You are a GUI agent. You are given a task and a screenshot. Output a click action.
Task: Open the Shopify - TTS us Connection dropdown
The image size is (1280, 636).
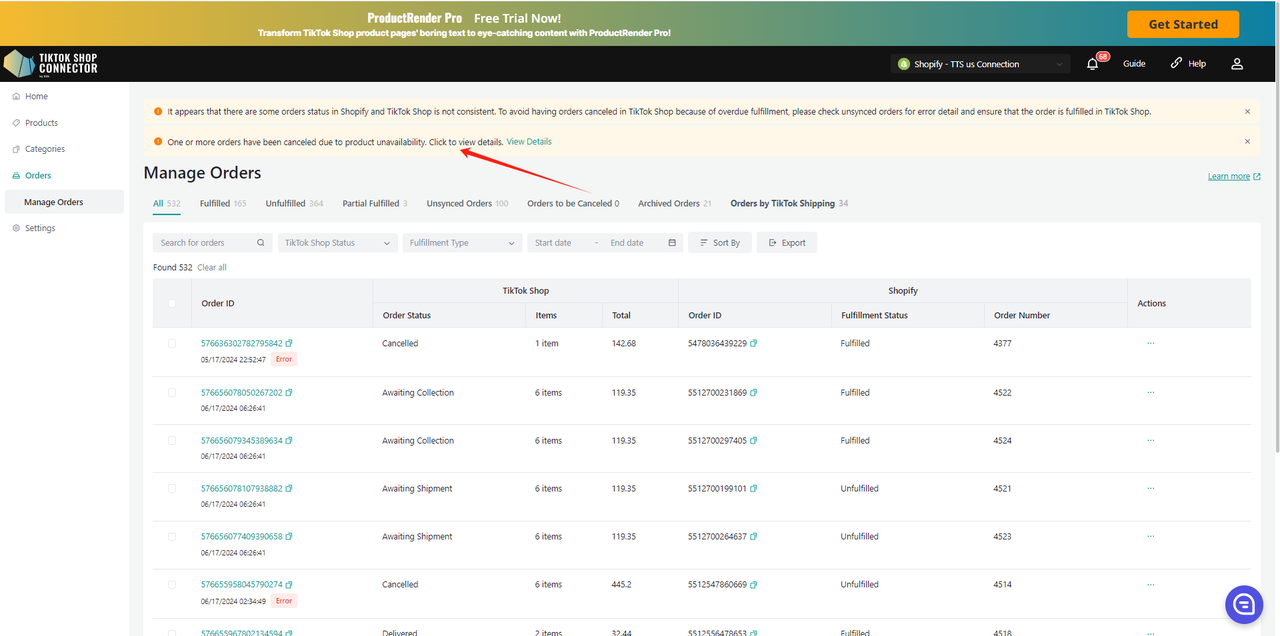[981, 64]
